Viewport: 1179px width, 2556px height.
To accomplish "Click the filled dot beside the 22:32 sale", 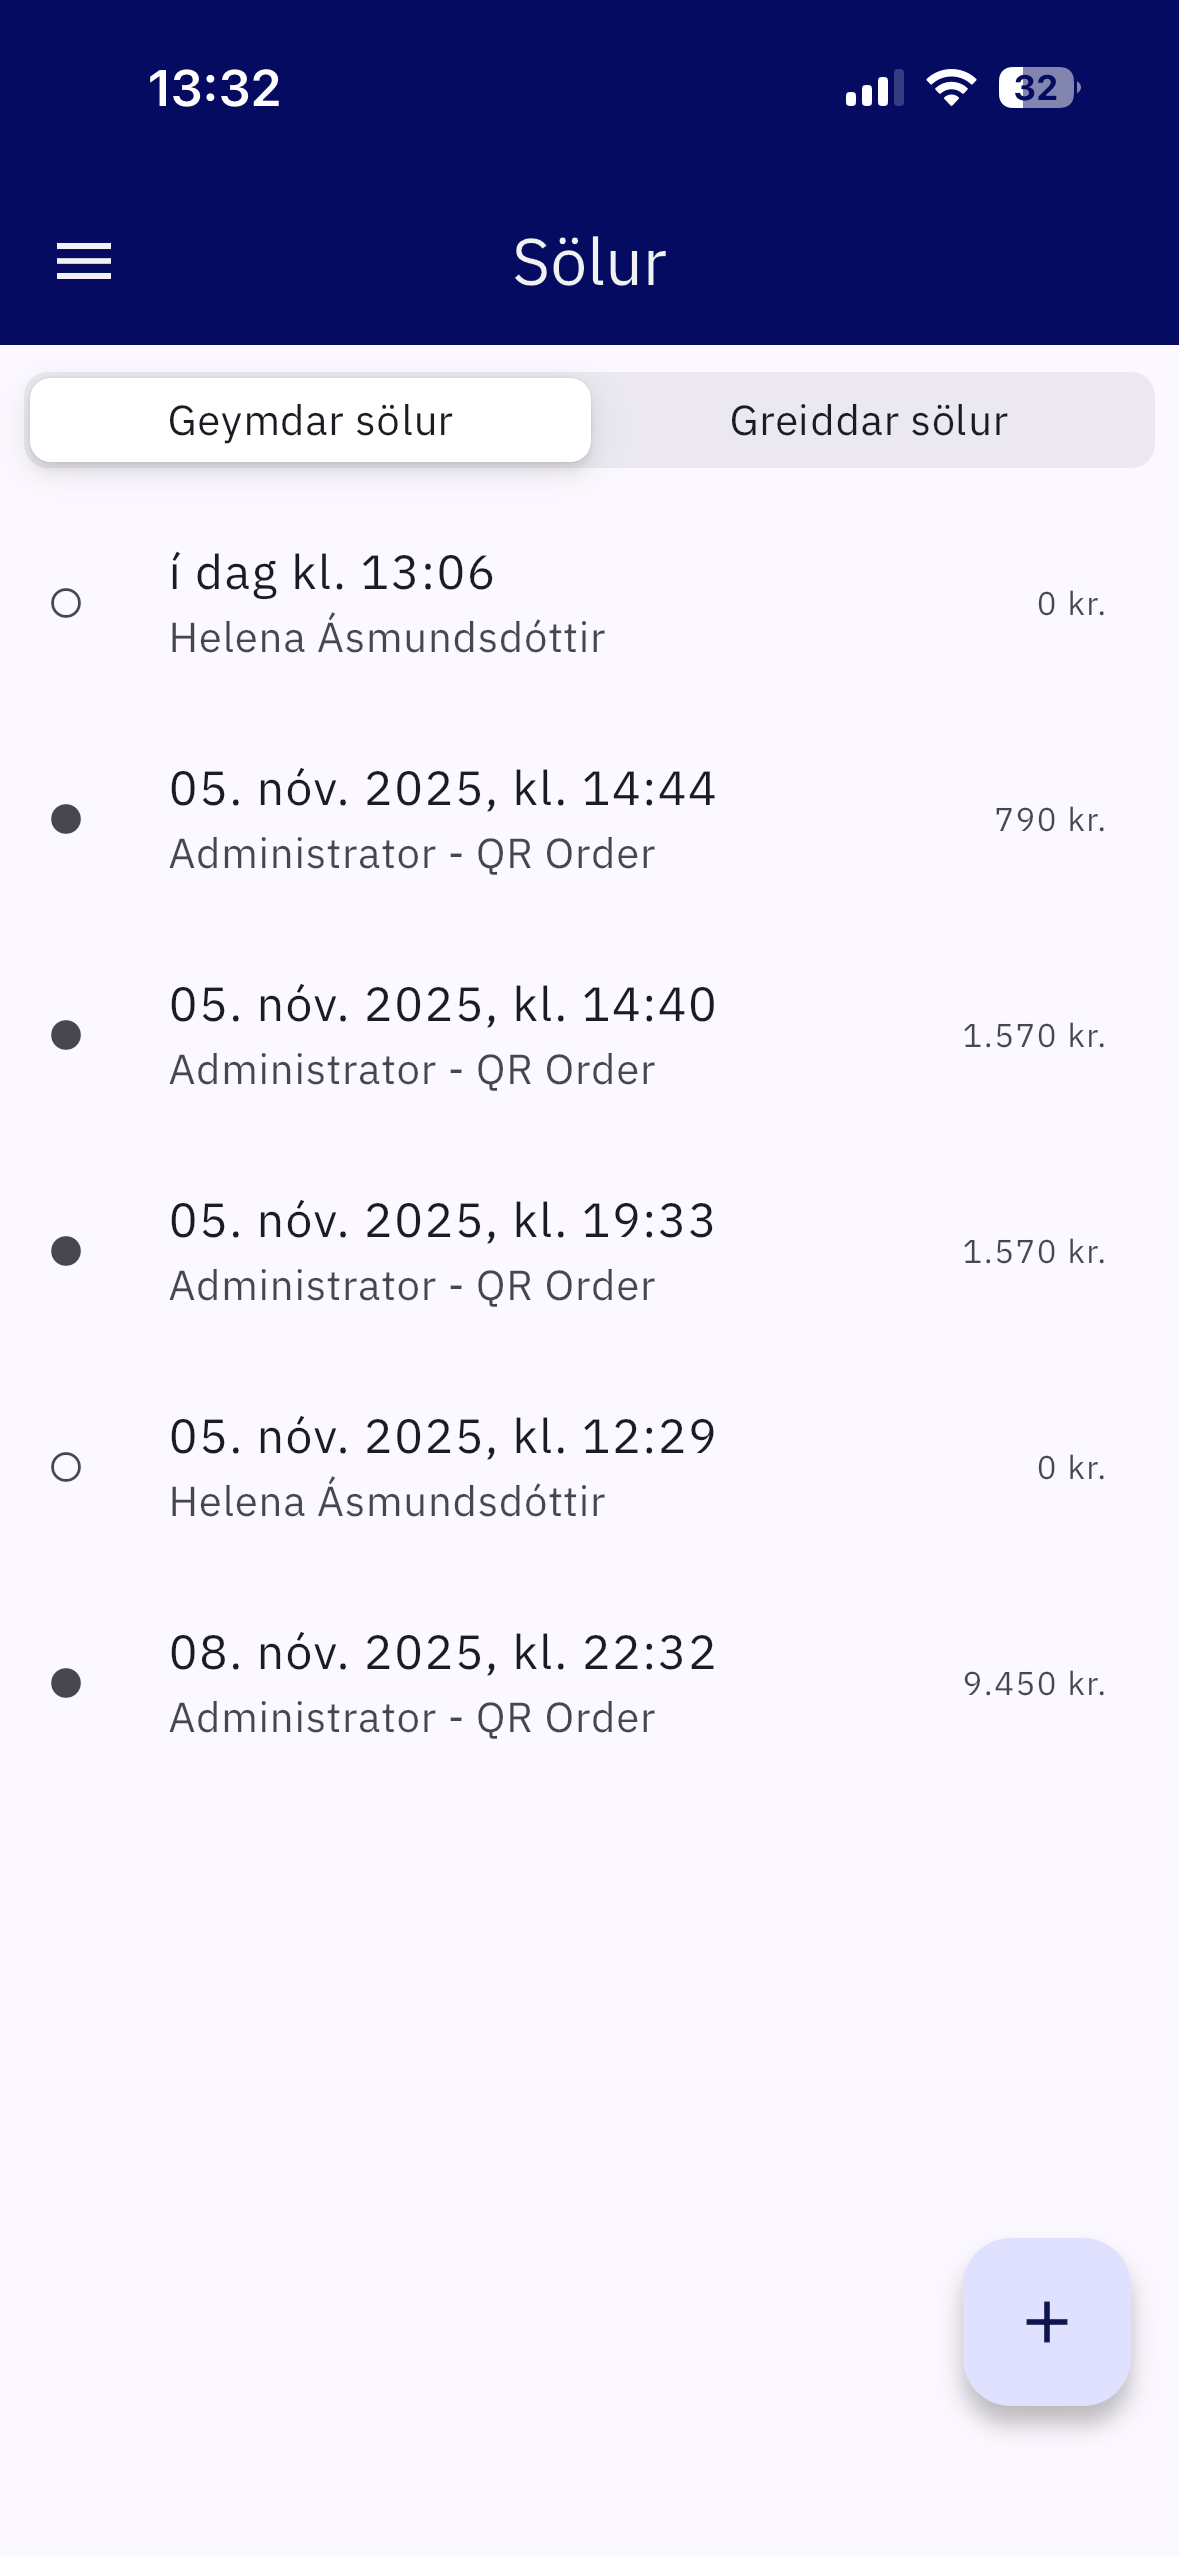I will tap(66, 1684).
